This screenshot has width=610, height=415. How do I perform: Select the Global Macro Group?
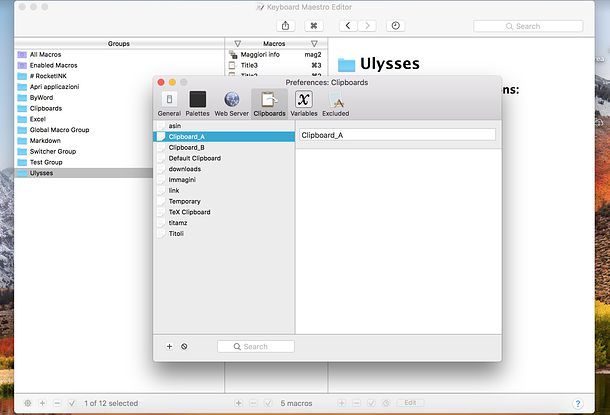coord(84,130)
